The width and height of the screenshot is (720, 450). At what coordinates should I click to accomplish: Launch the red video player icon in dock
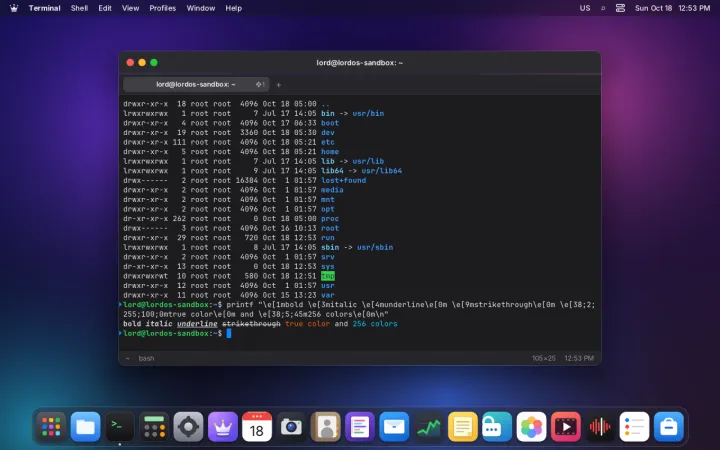pos(565,427)
